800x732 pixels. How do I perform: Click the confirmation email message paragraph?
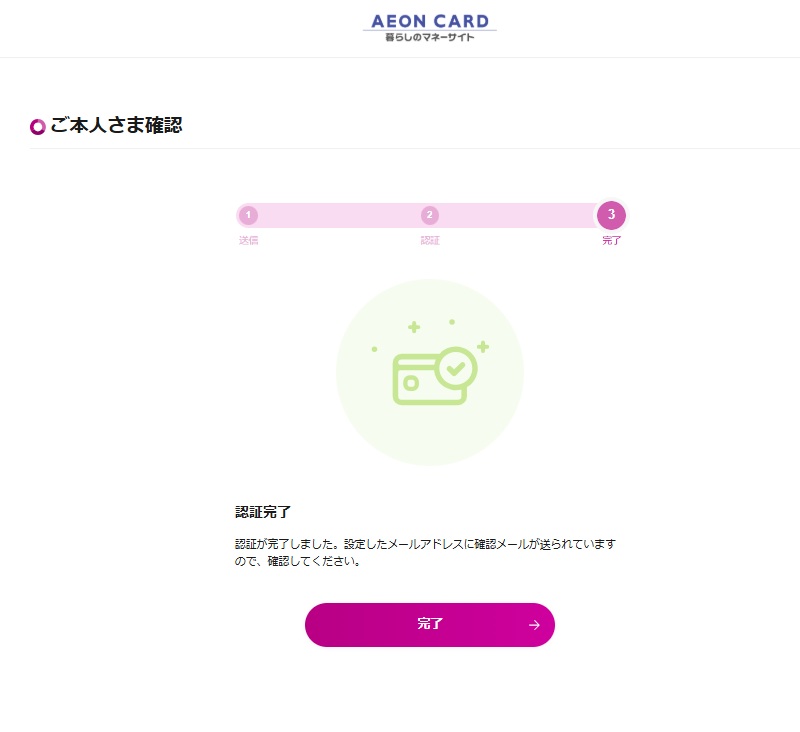[x=424, y=552]
